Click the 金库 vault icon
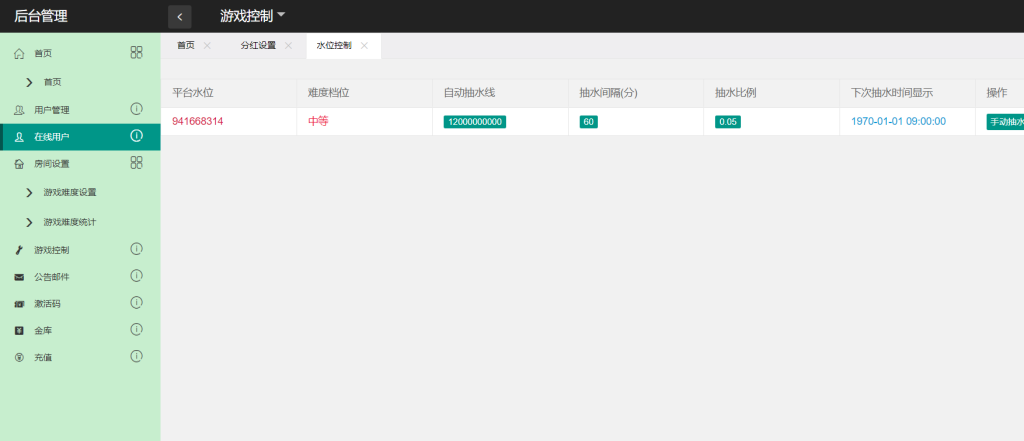 [19, 330]
